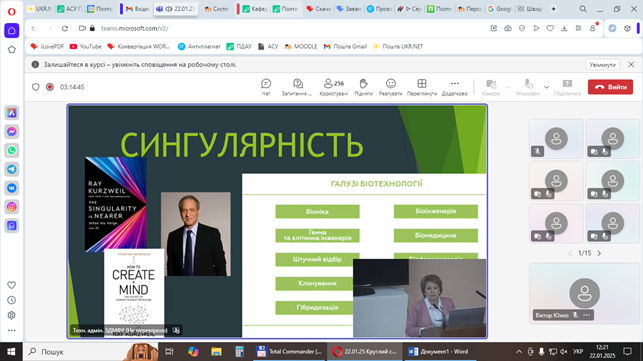Change input language УКР in system tray

click(578, 352)
